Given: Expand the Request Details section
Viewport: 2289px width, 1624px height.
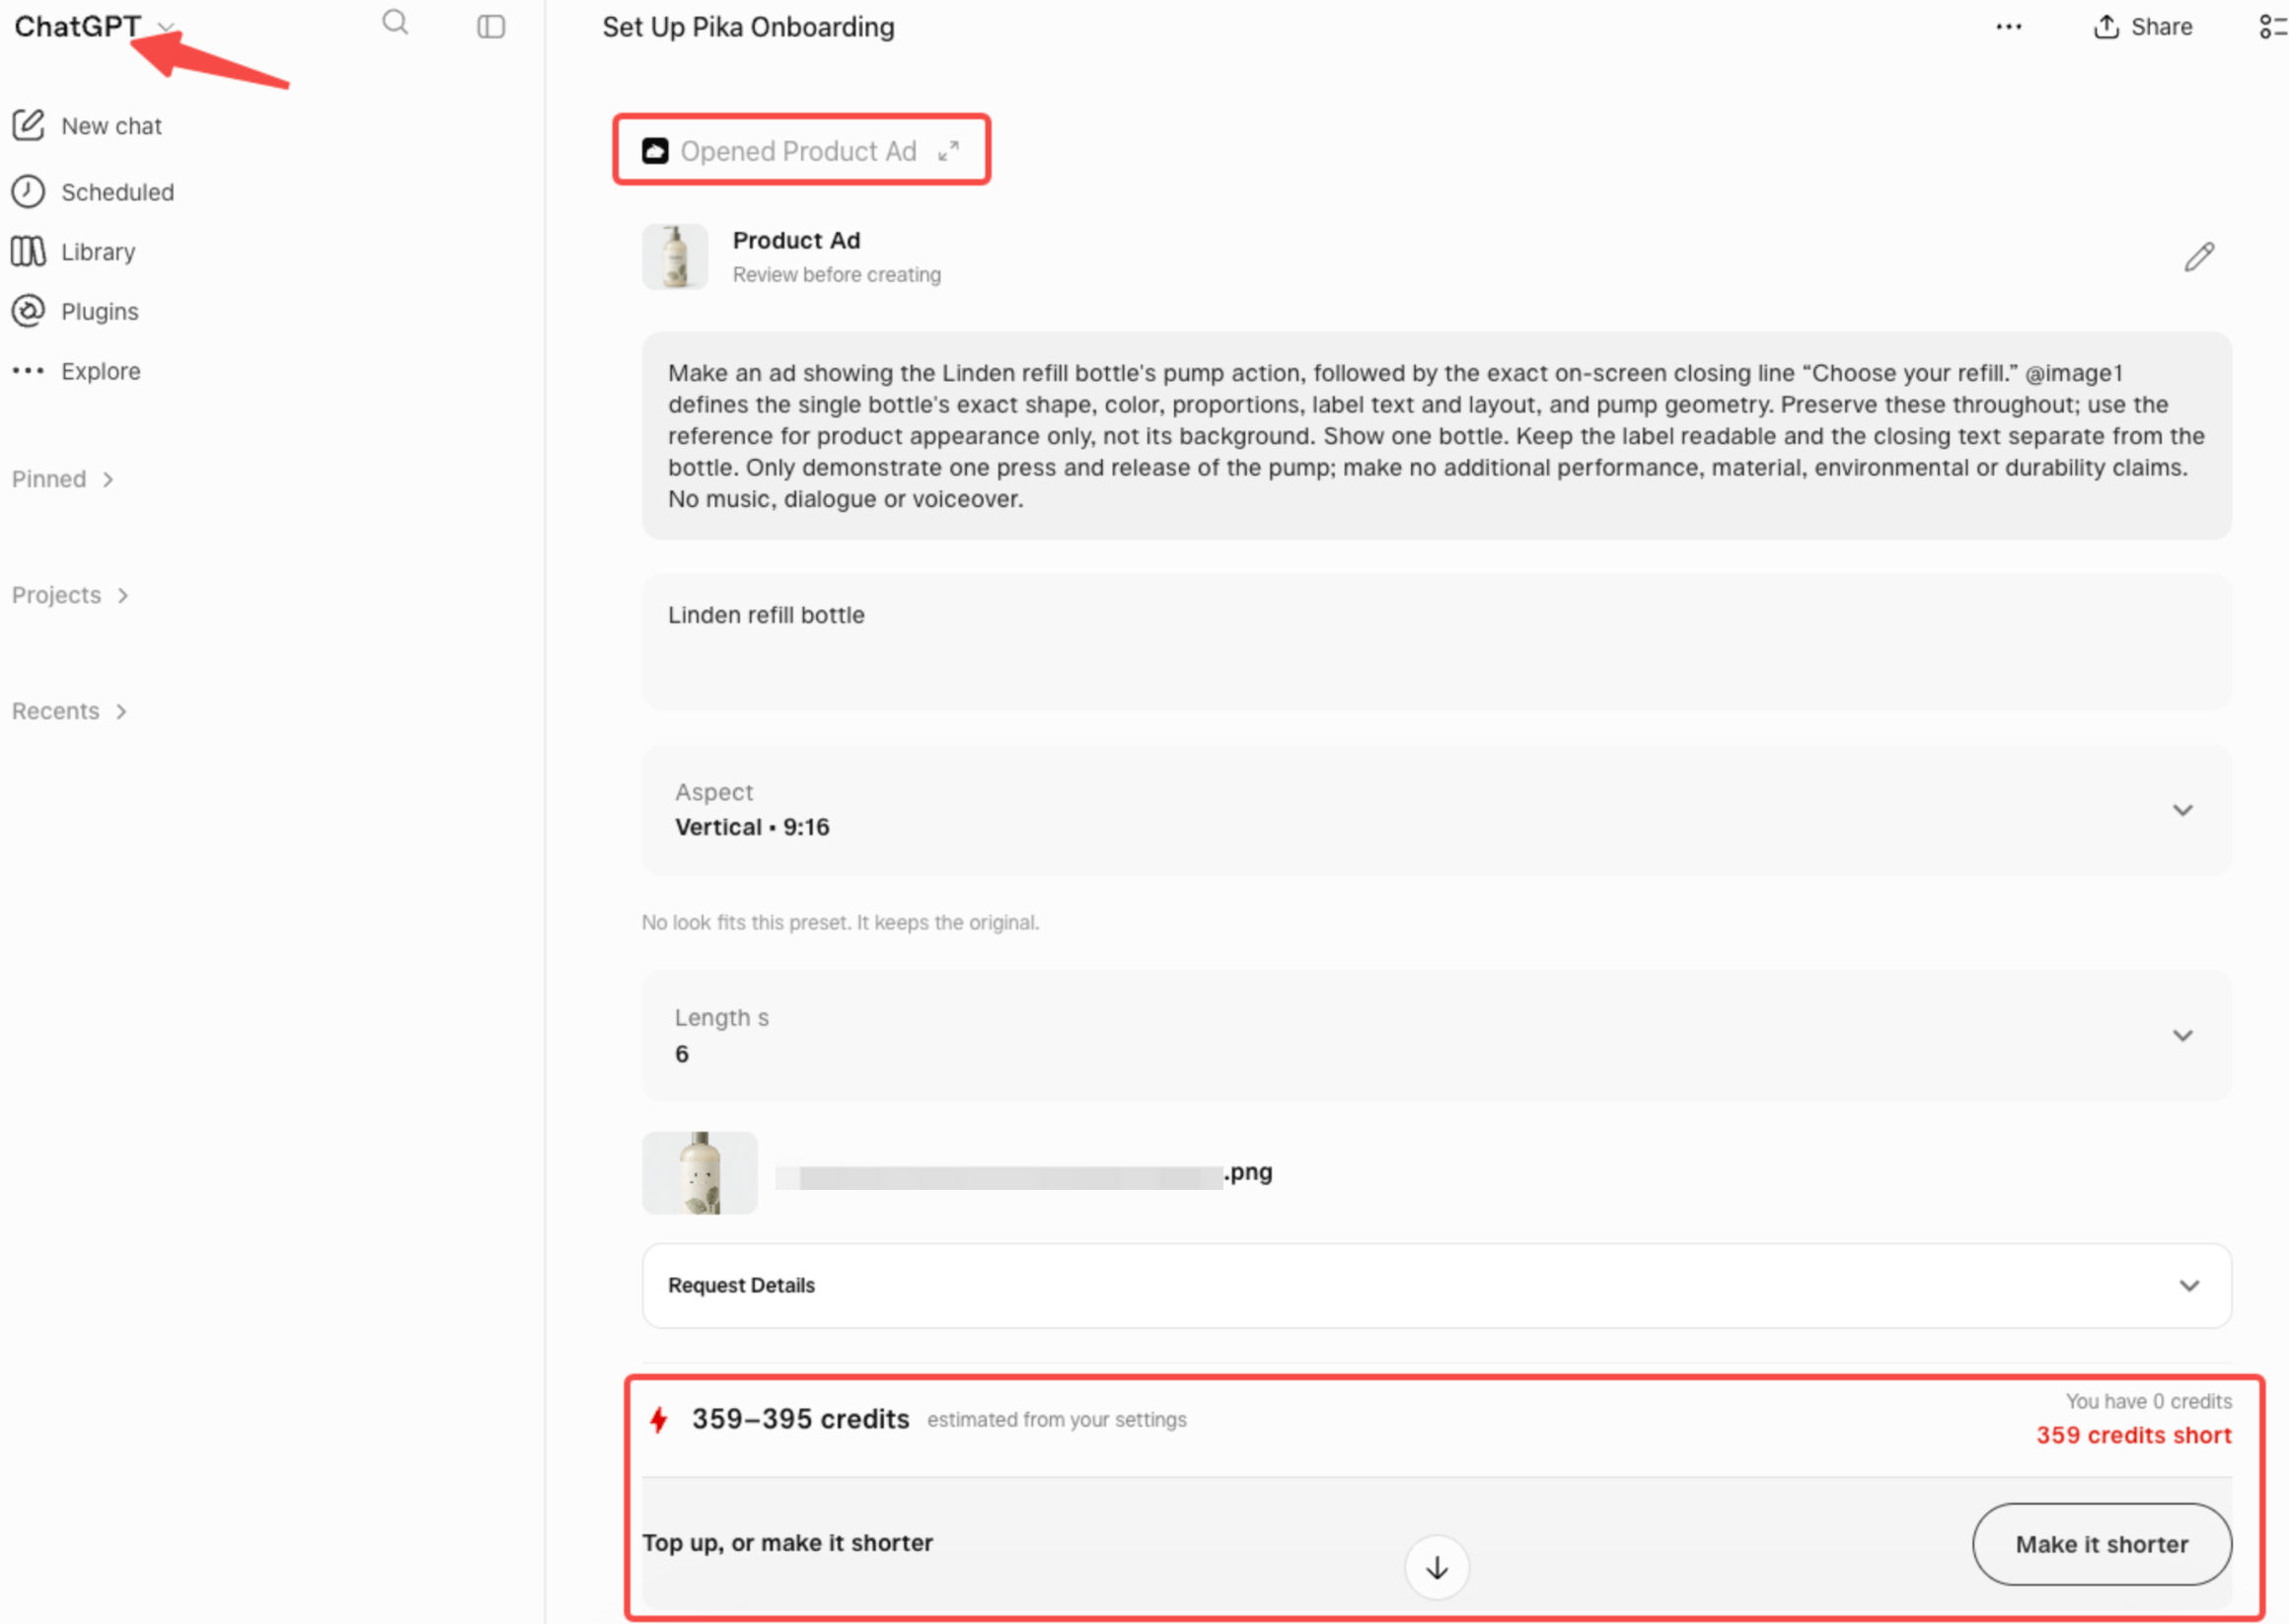Looking at the screenshot, I should tap(1436, 1285).
